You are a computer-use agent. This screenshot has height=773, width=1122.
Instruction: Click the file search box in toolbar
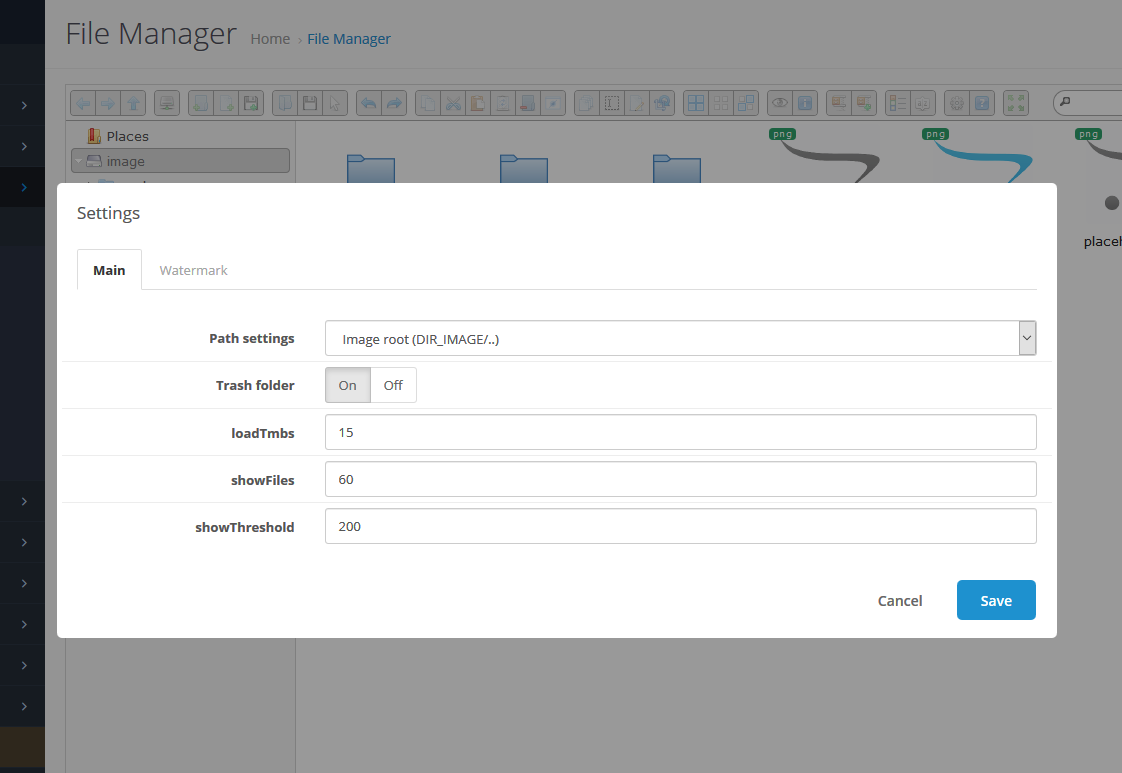[x=1088, y=102]
